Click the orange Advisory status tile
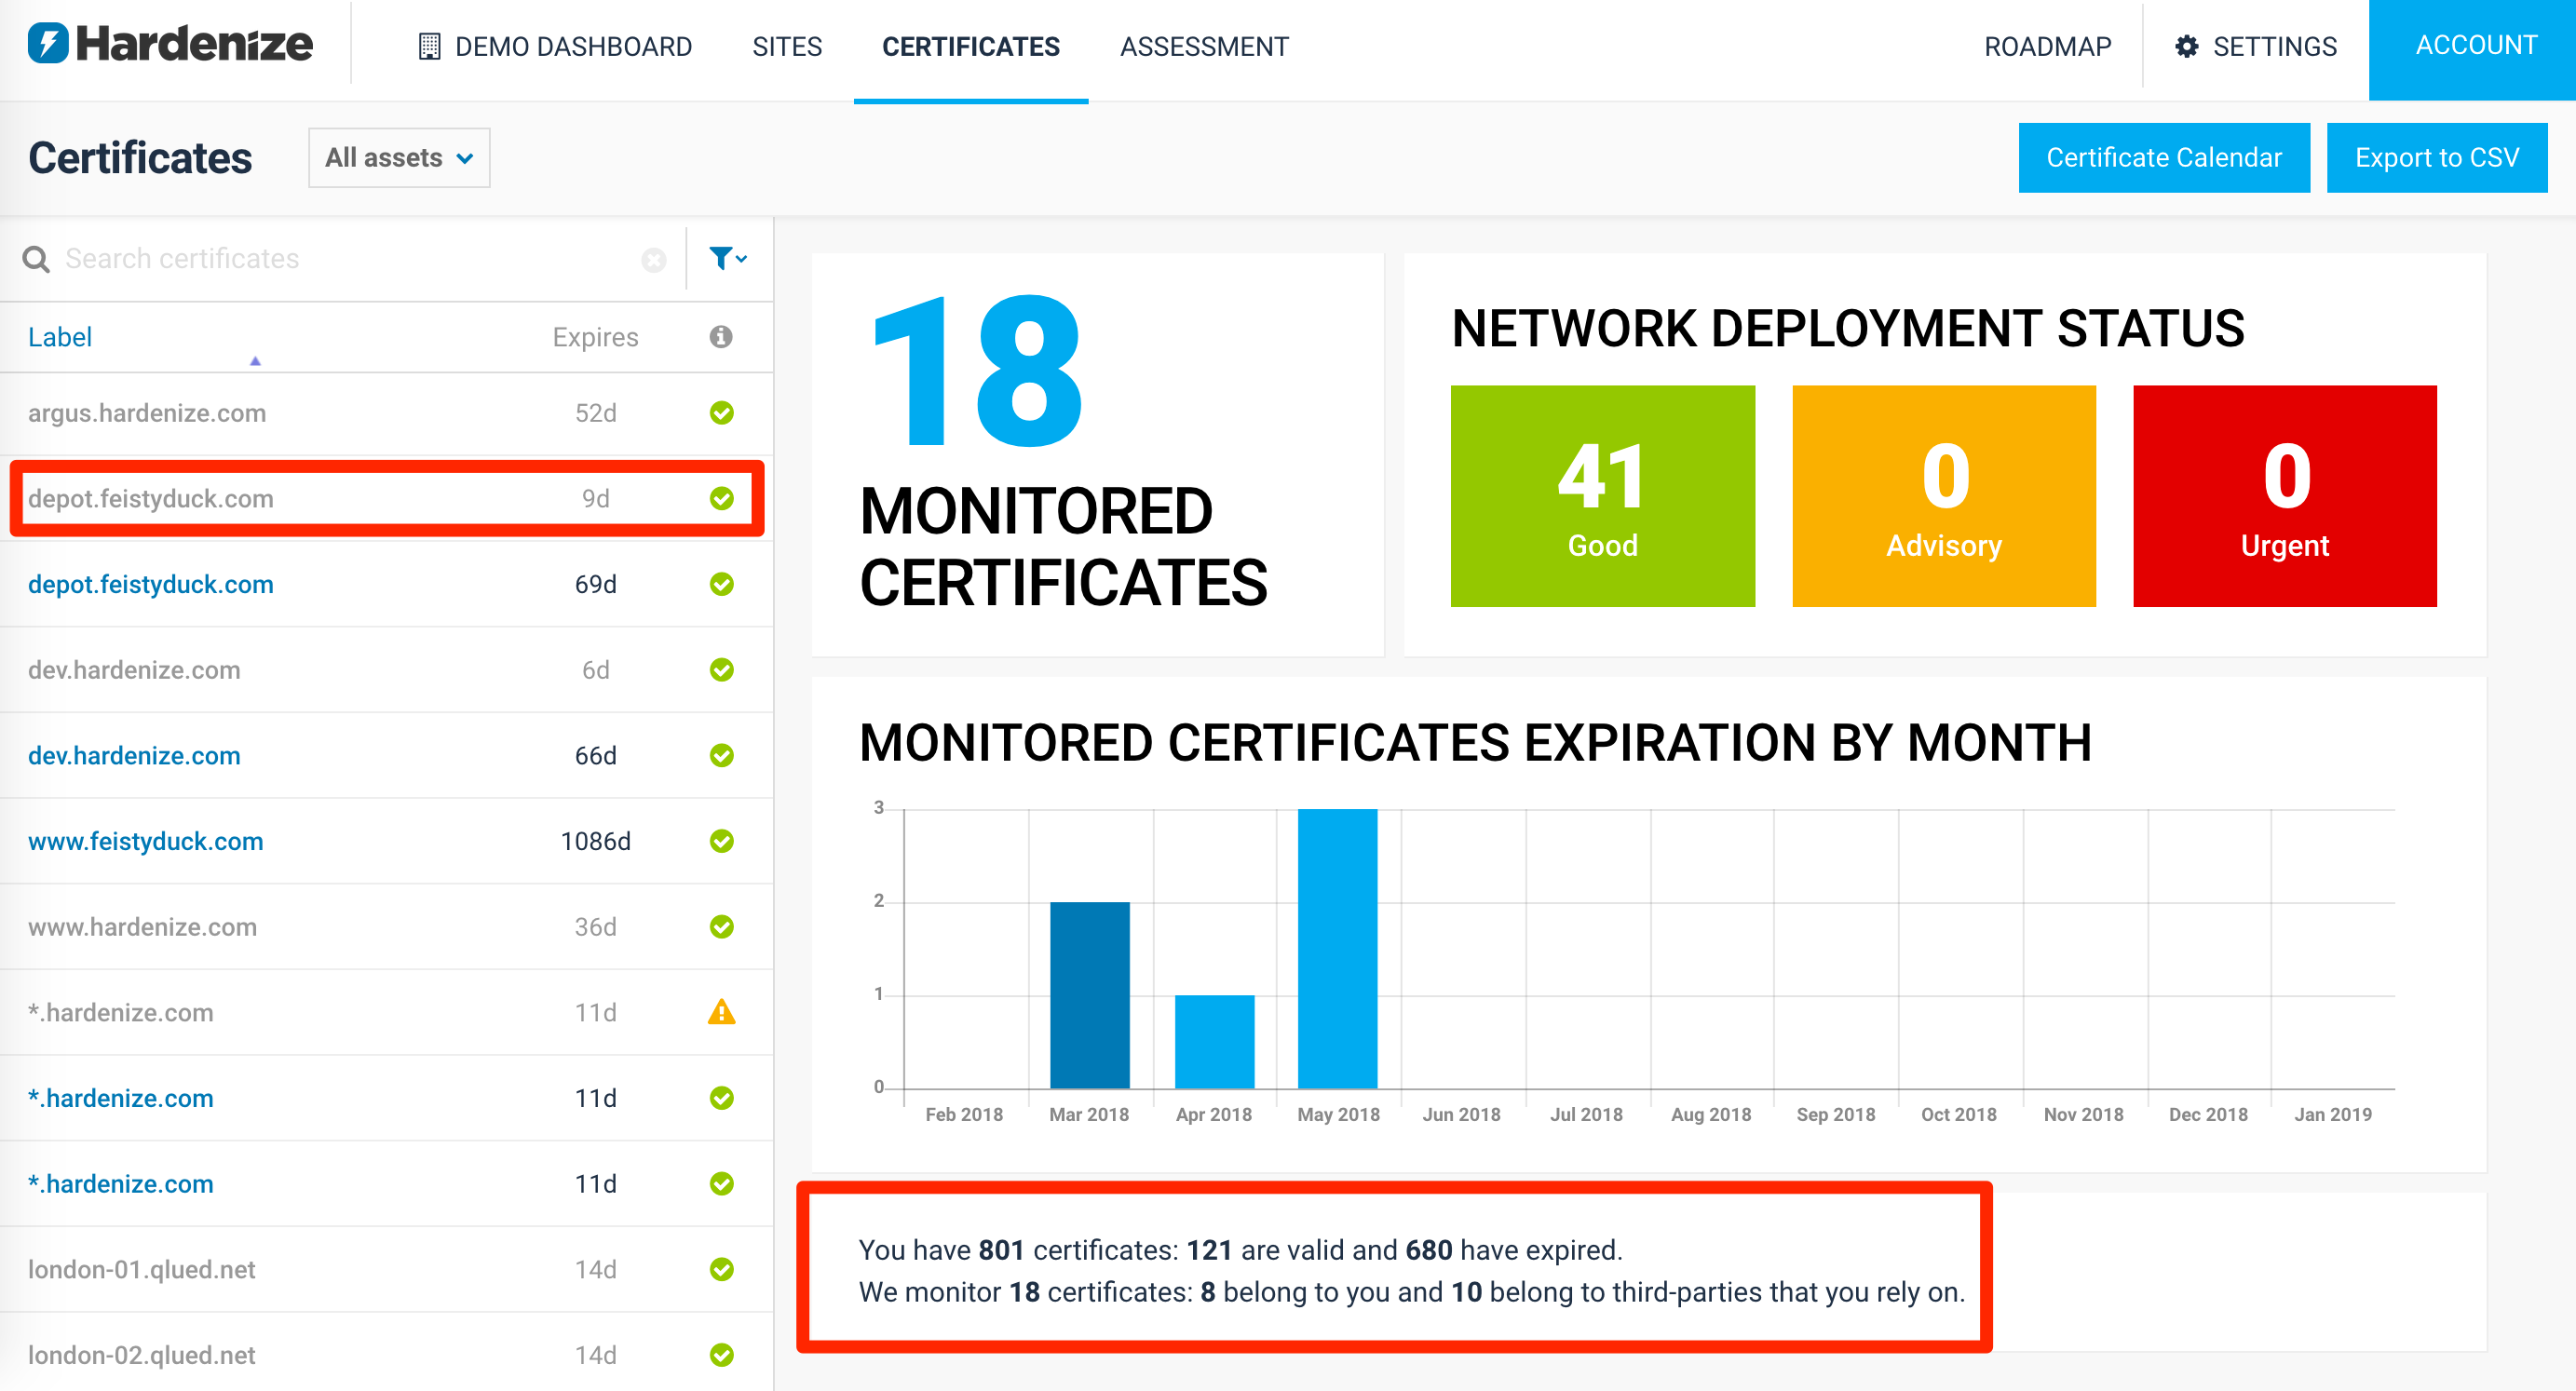This screenshot has width=2576, height=1391. tap(1943, 496)
